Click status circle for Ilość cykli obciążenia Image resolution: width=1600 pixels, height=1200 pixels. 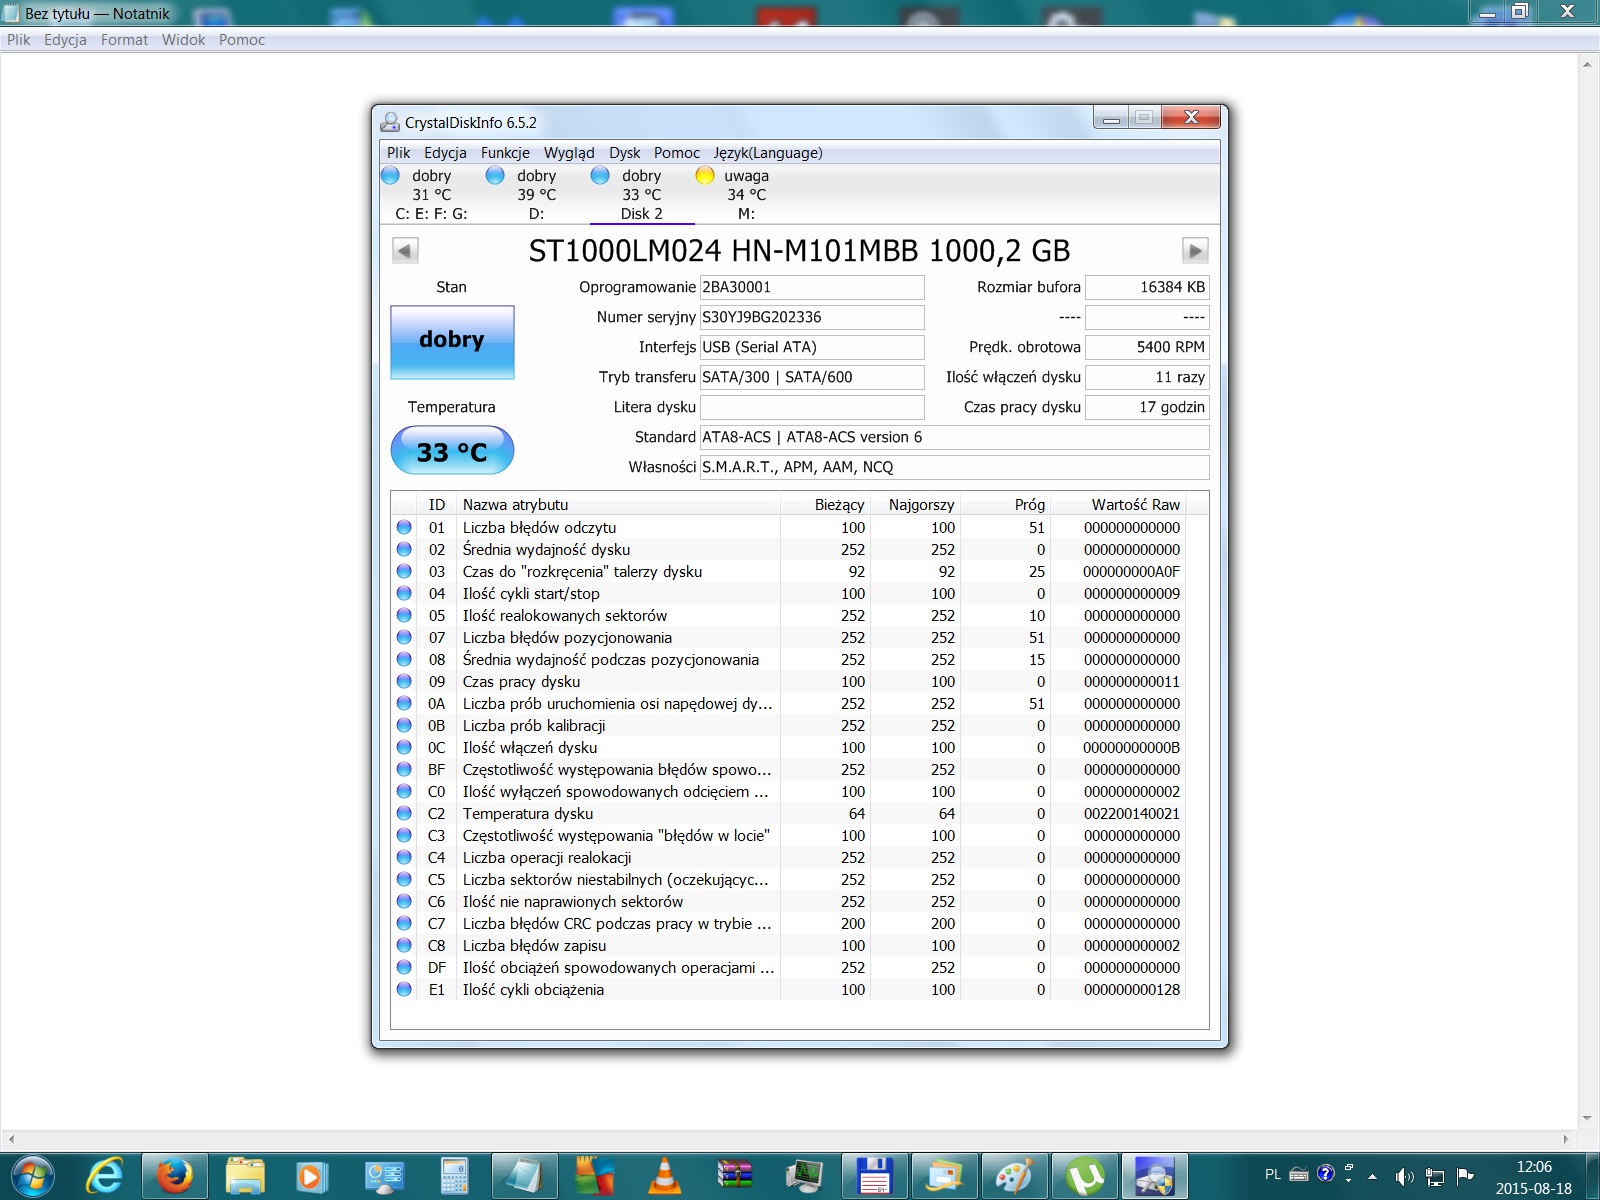[x=404, y=989]
